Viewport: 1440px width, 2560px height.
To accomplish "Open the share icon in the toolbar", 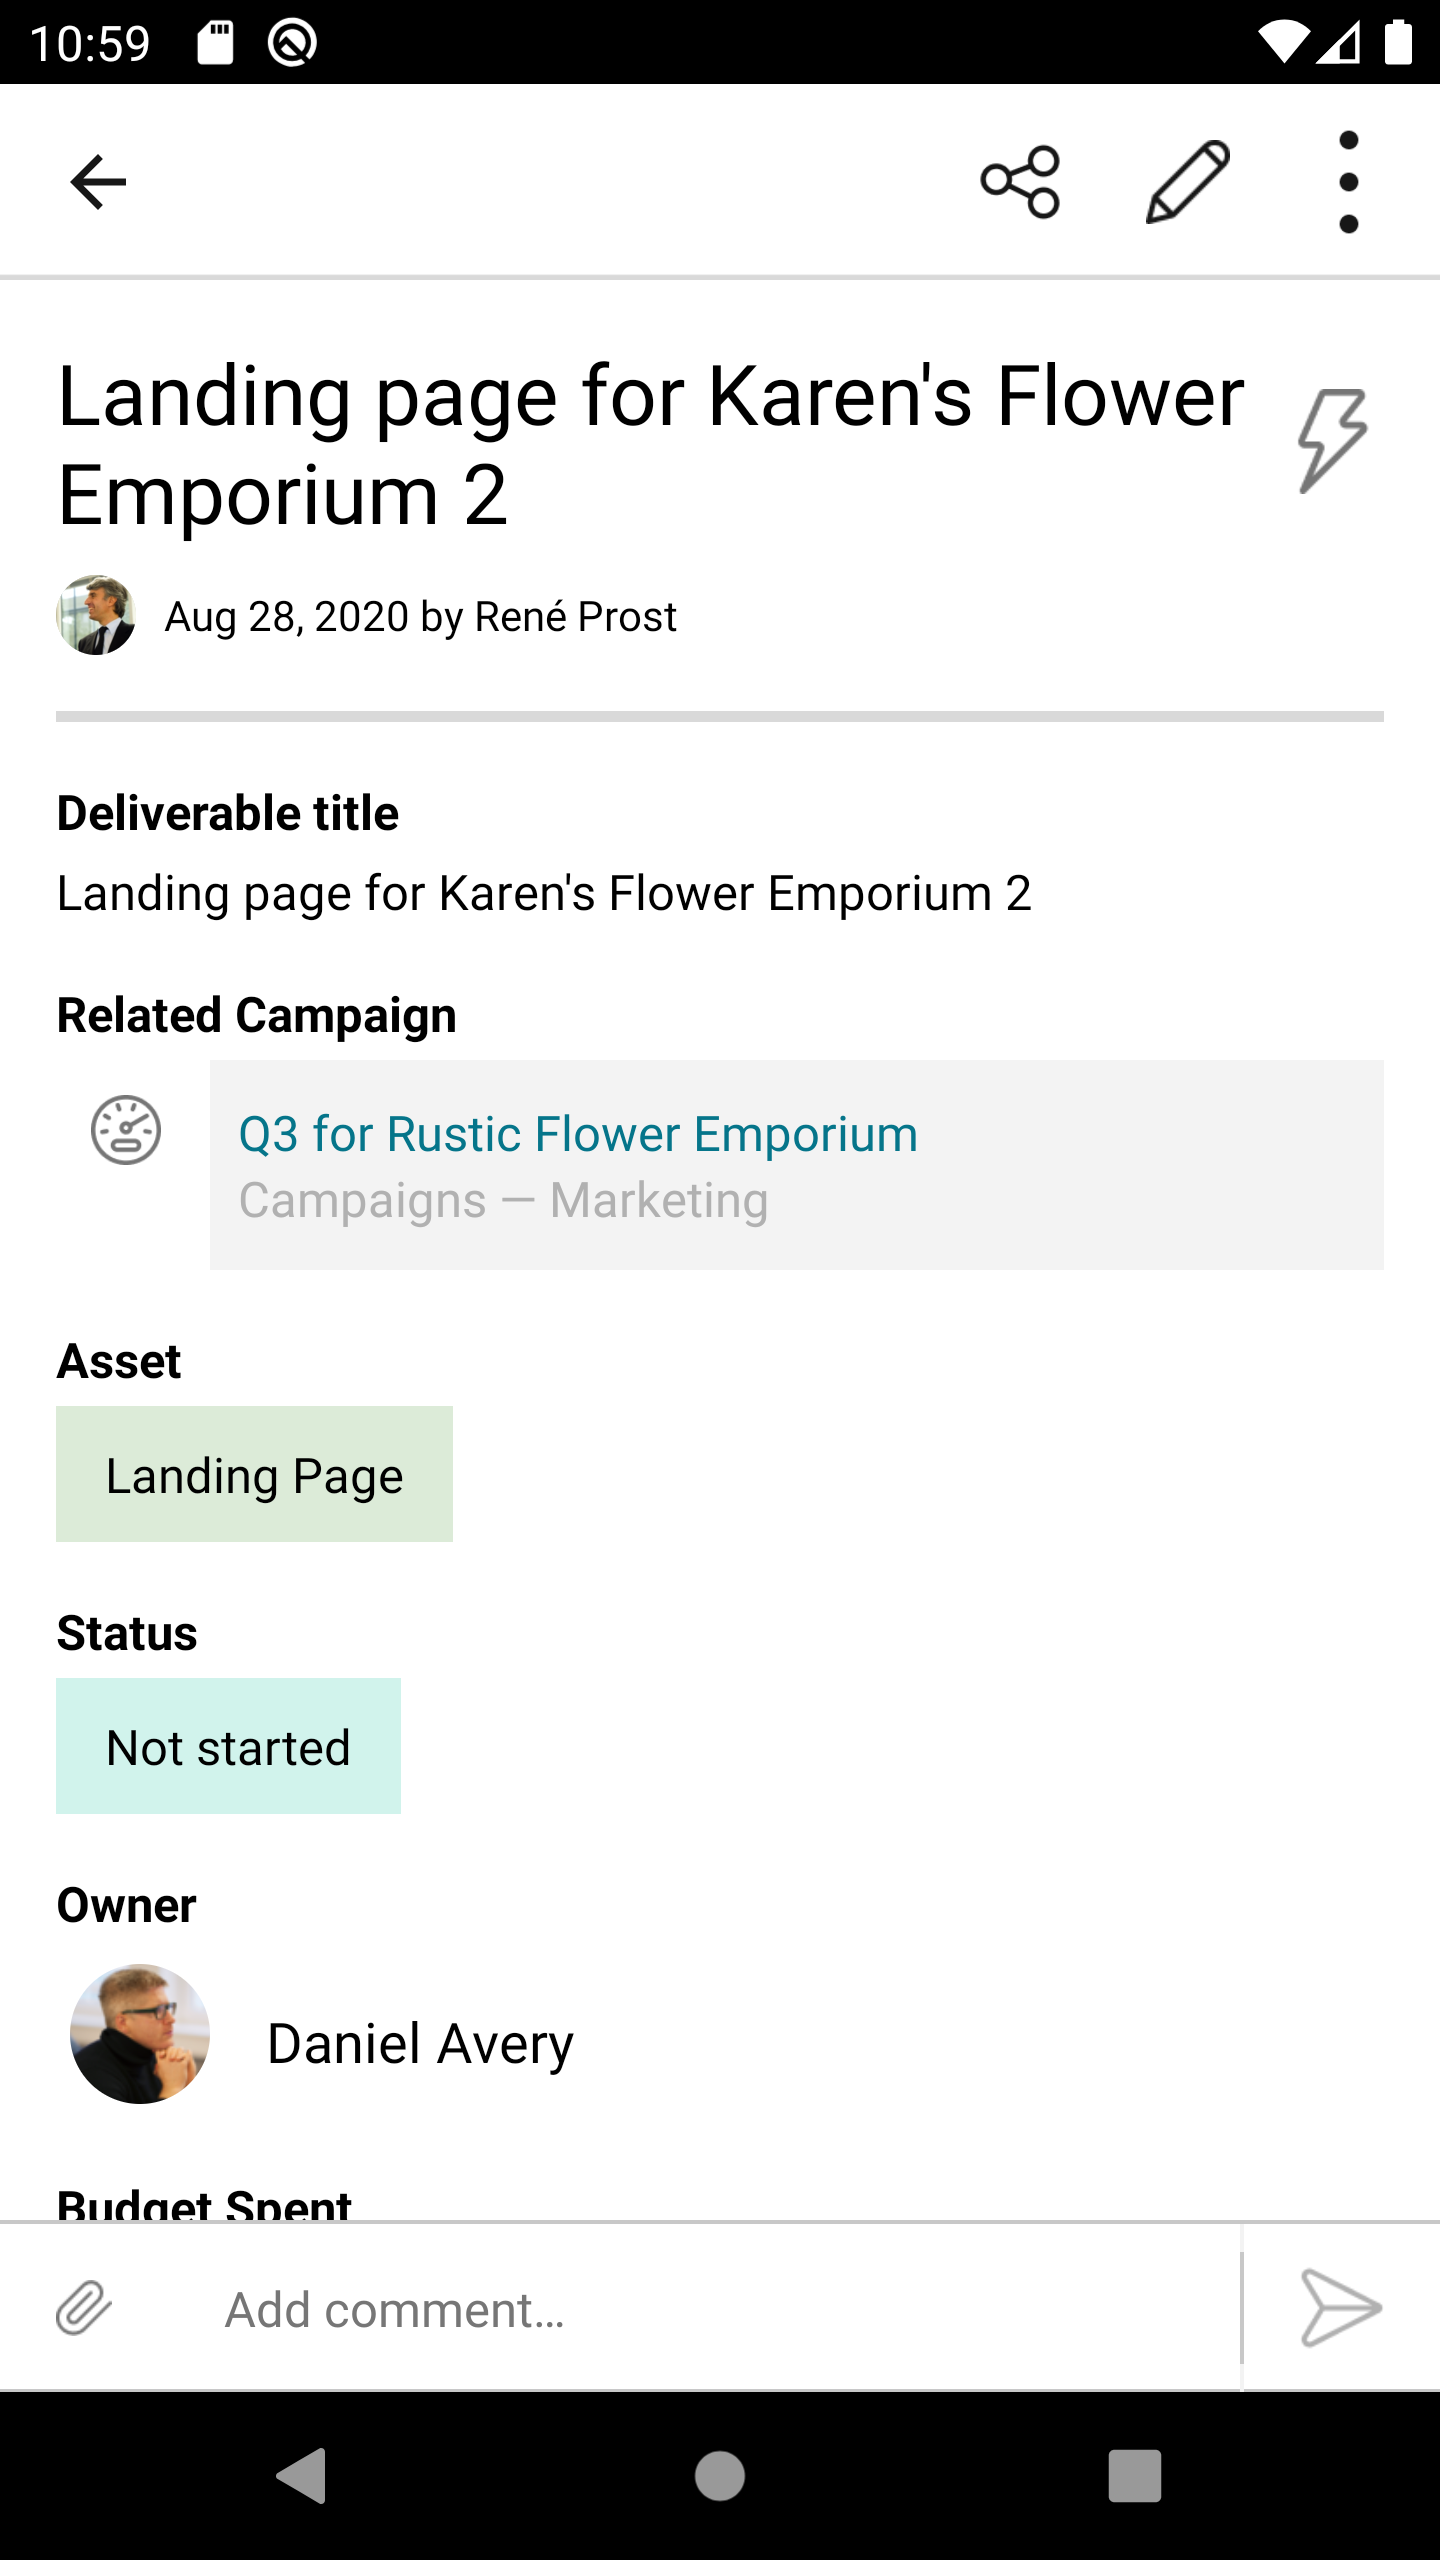I will (x=1020, y=182).
